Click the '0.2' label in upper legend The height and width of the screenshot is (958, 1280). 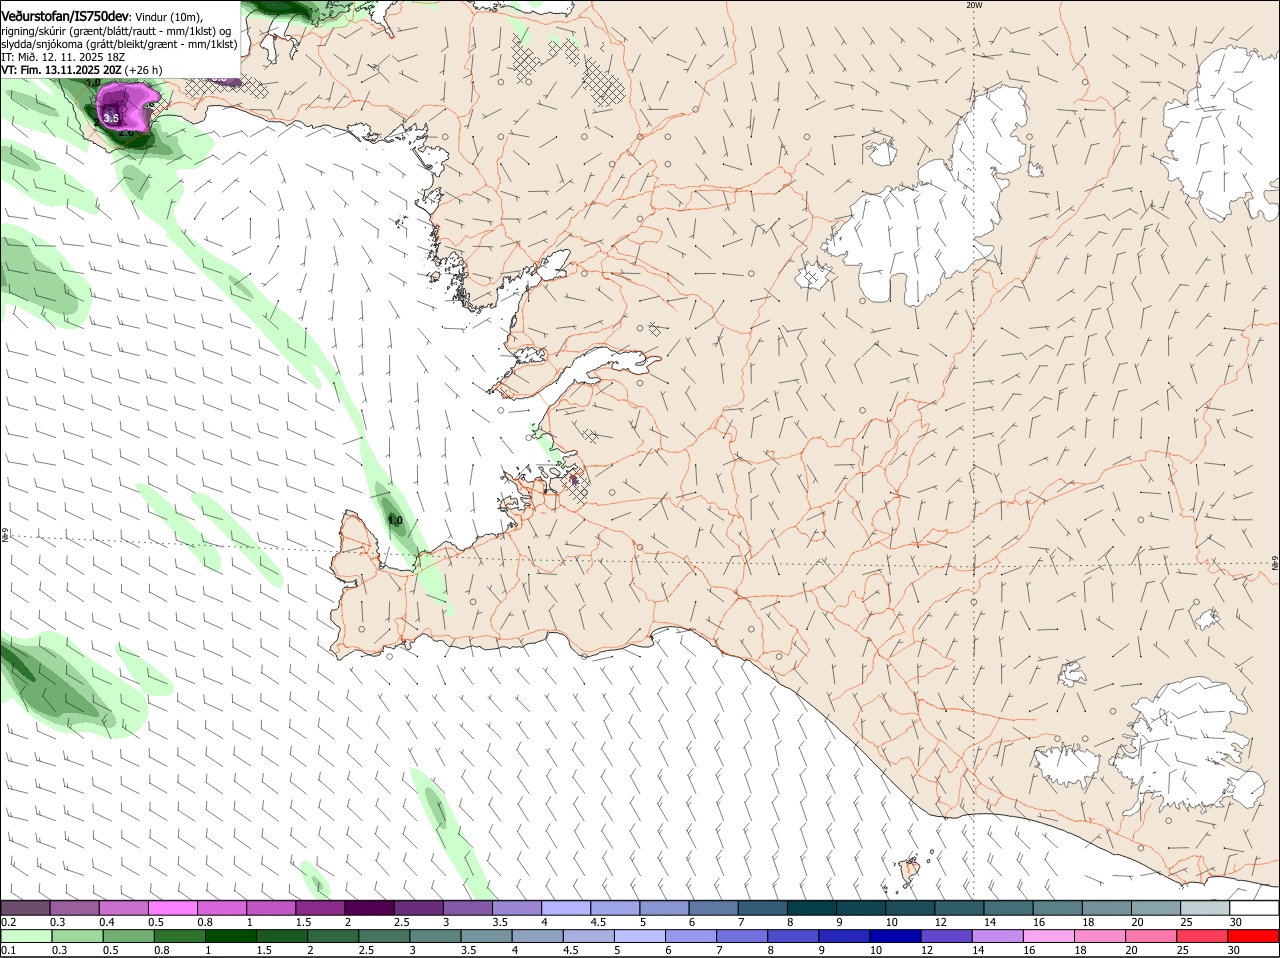[9, 922]
